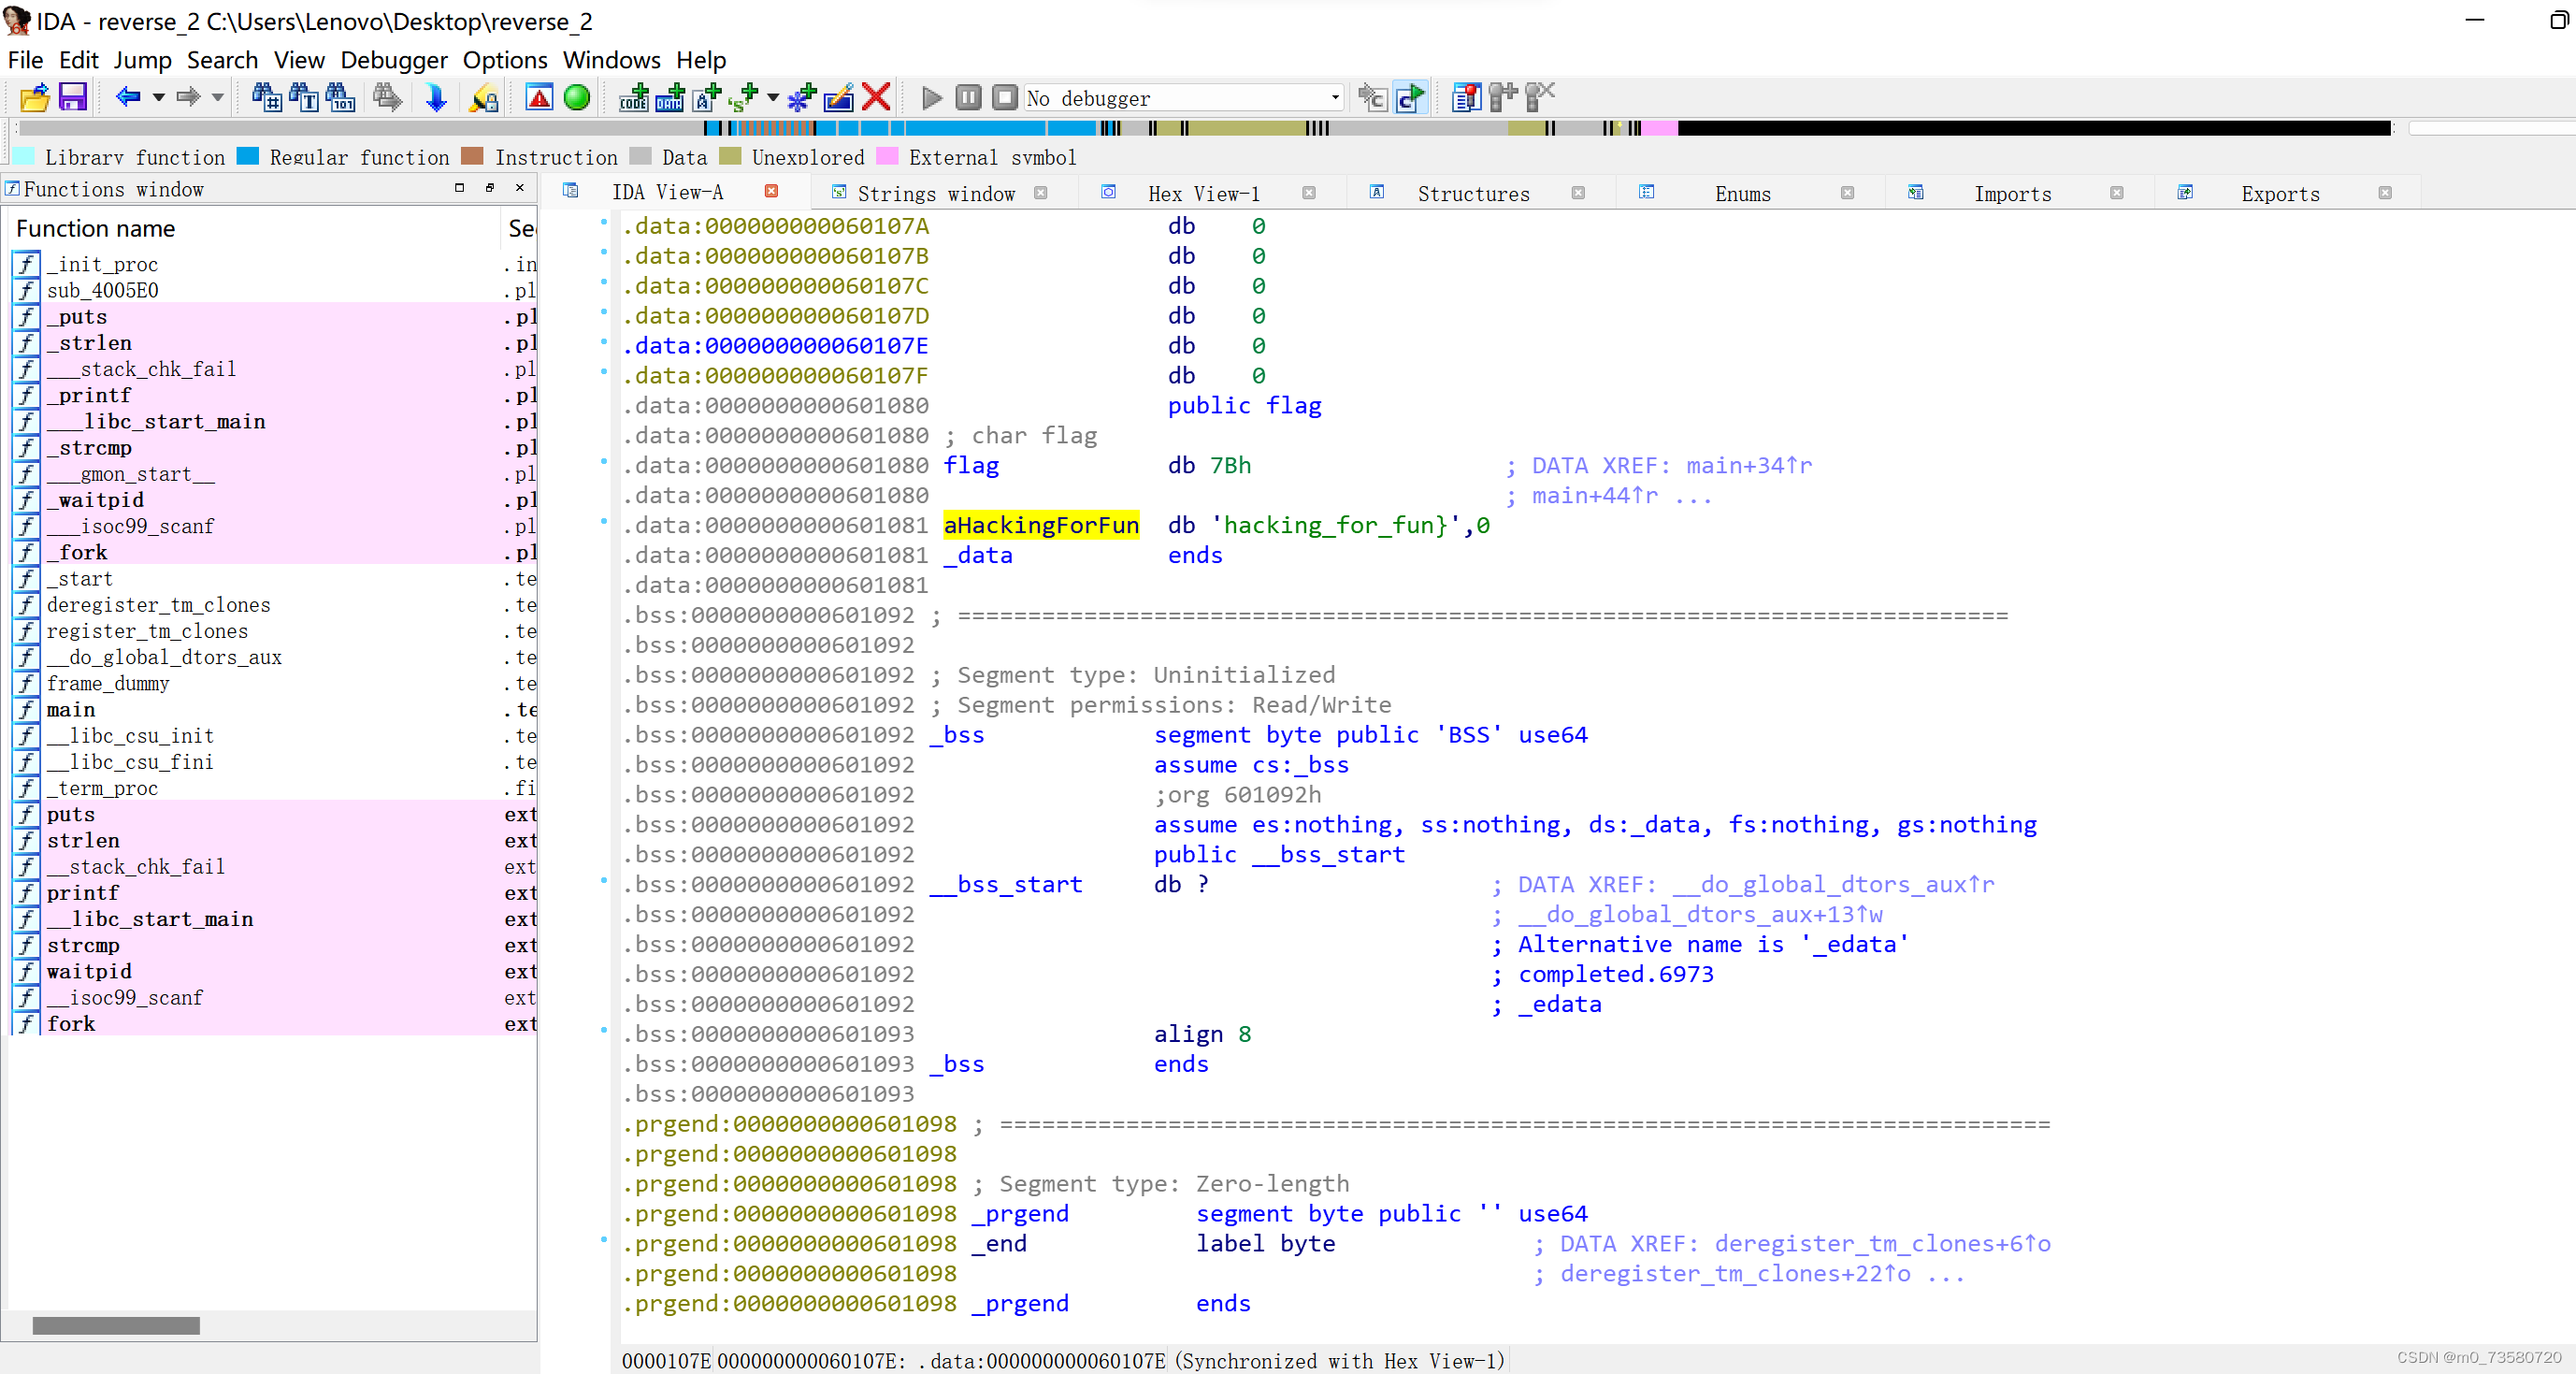Create a string literal
2576x1374 pixels.
pos(707,97)
